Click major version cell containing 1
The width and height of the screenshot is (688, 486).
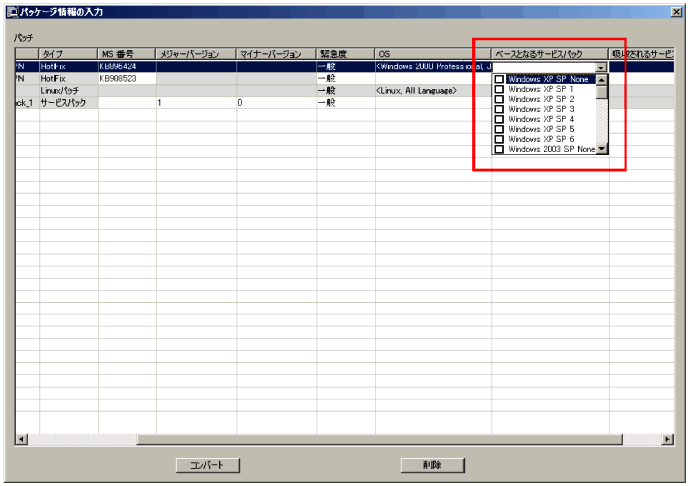click(x=196, y=103)
